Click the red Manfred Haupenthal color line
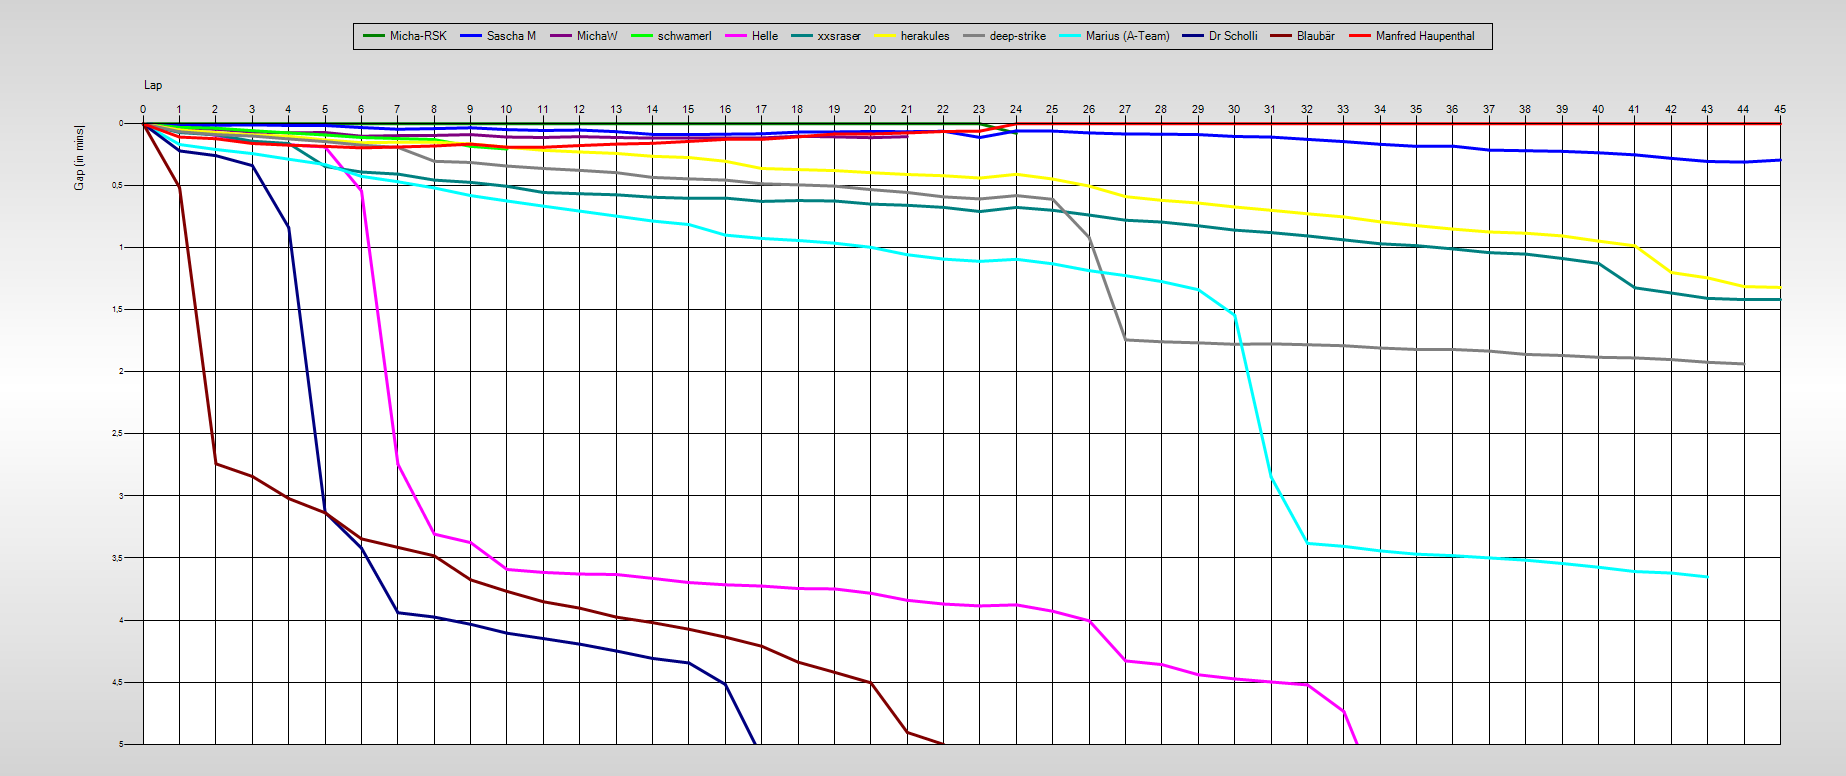The image size is (1846, 776). pyautogui.click(x=1360, y=36)
